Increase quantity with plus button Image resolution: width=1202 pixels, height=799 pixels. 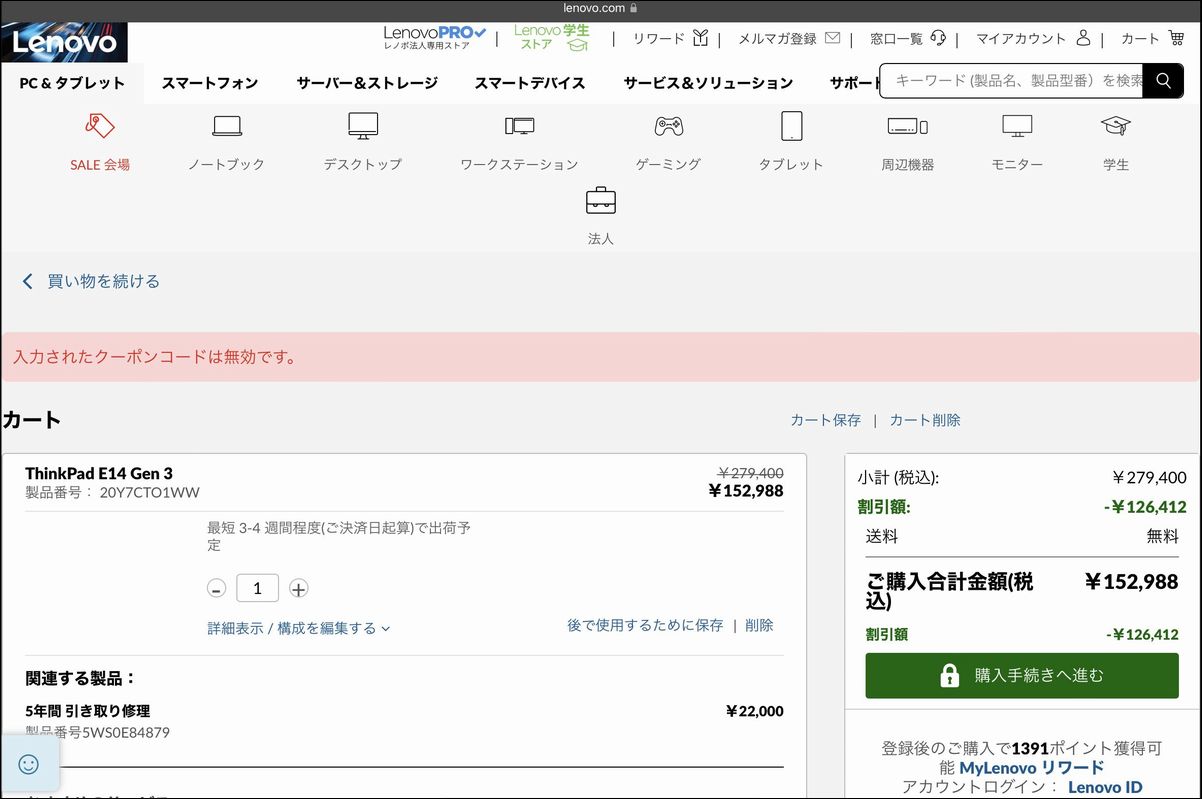298,588
